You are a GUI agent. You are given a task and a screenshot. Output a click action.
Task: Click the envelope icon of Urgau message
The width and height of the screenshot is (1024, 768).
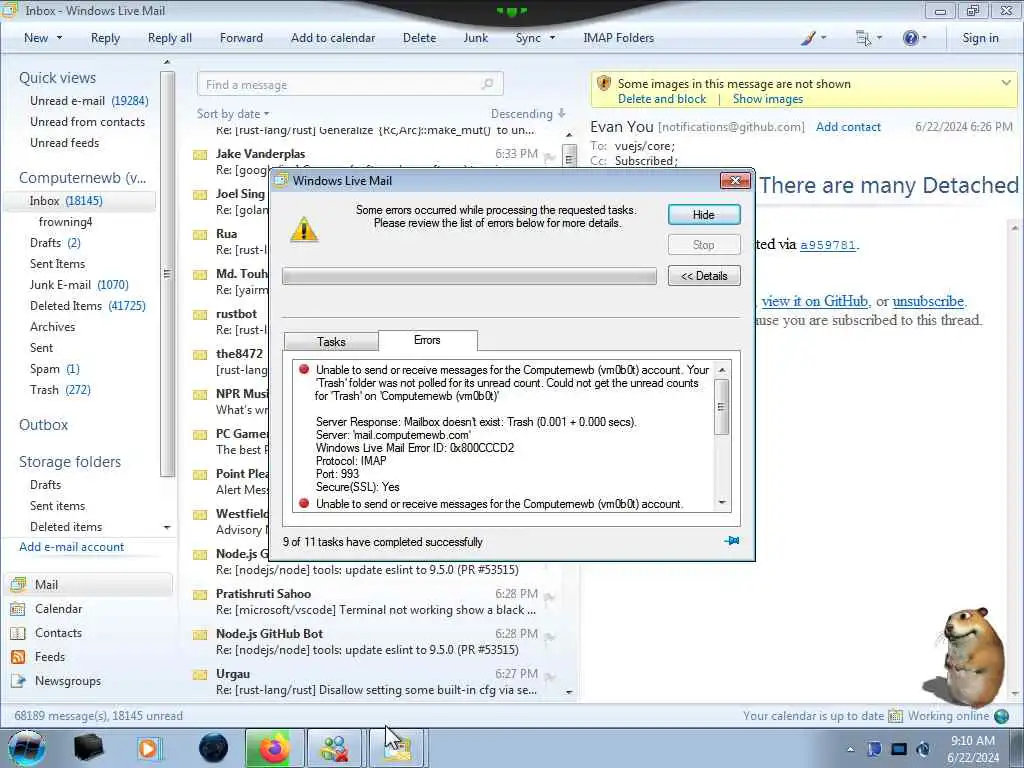pos(200,674)
